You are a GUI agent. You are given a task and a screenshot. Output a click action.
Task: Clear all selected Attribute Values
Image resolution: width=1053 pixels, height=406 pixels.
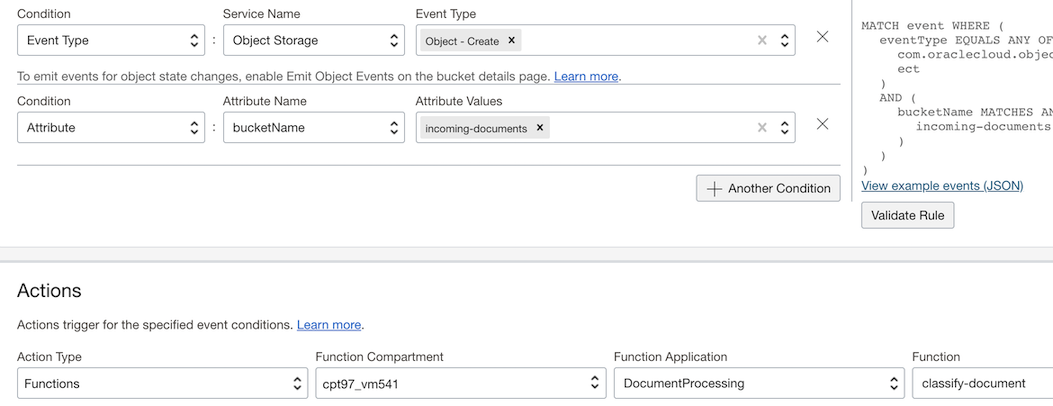coord(762,128)
